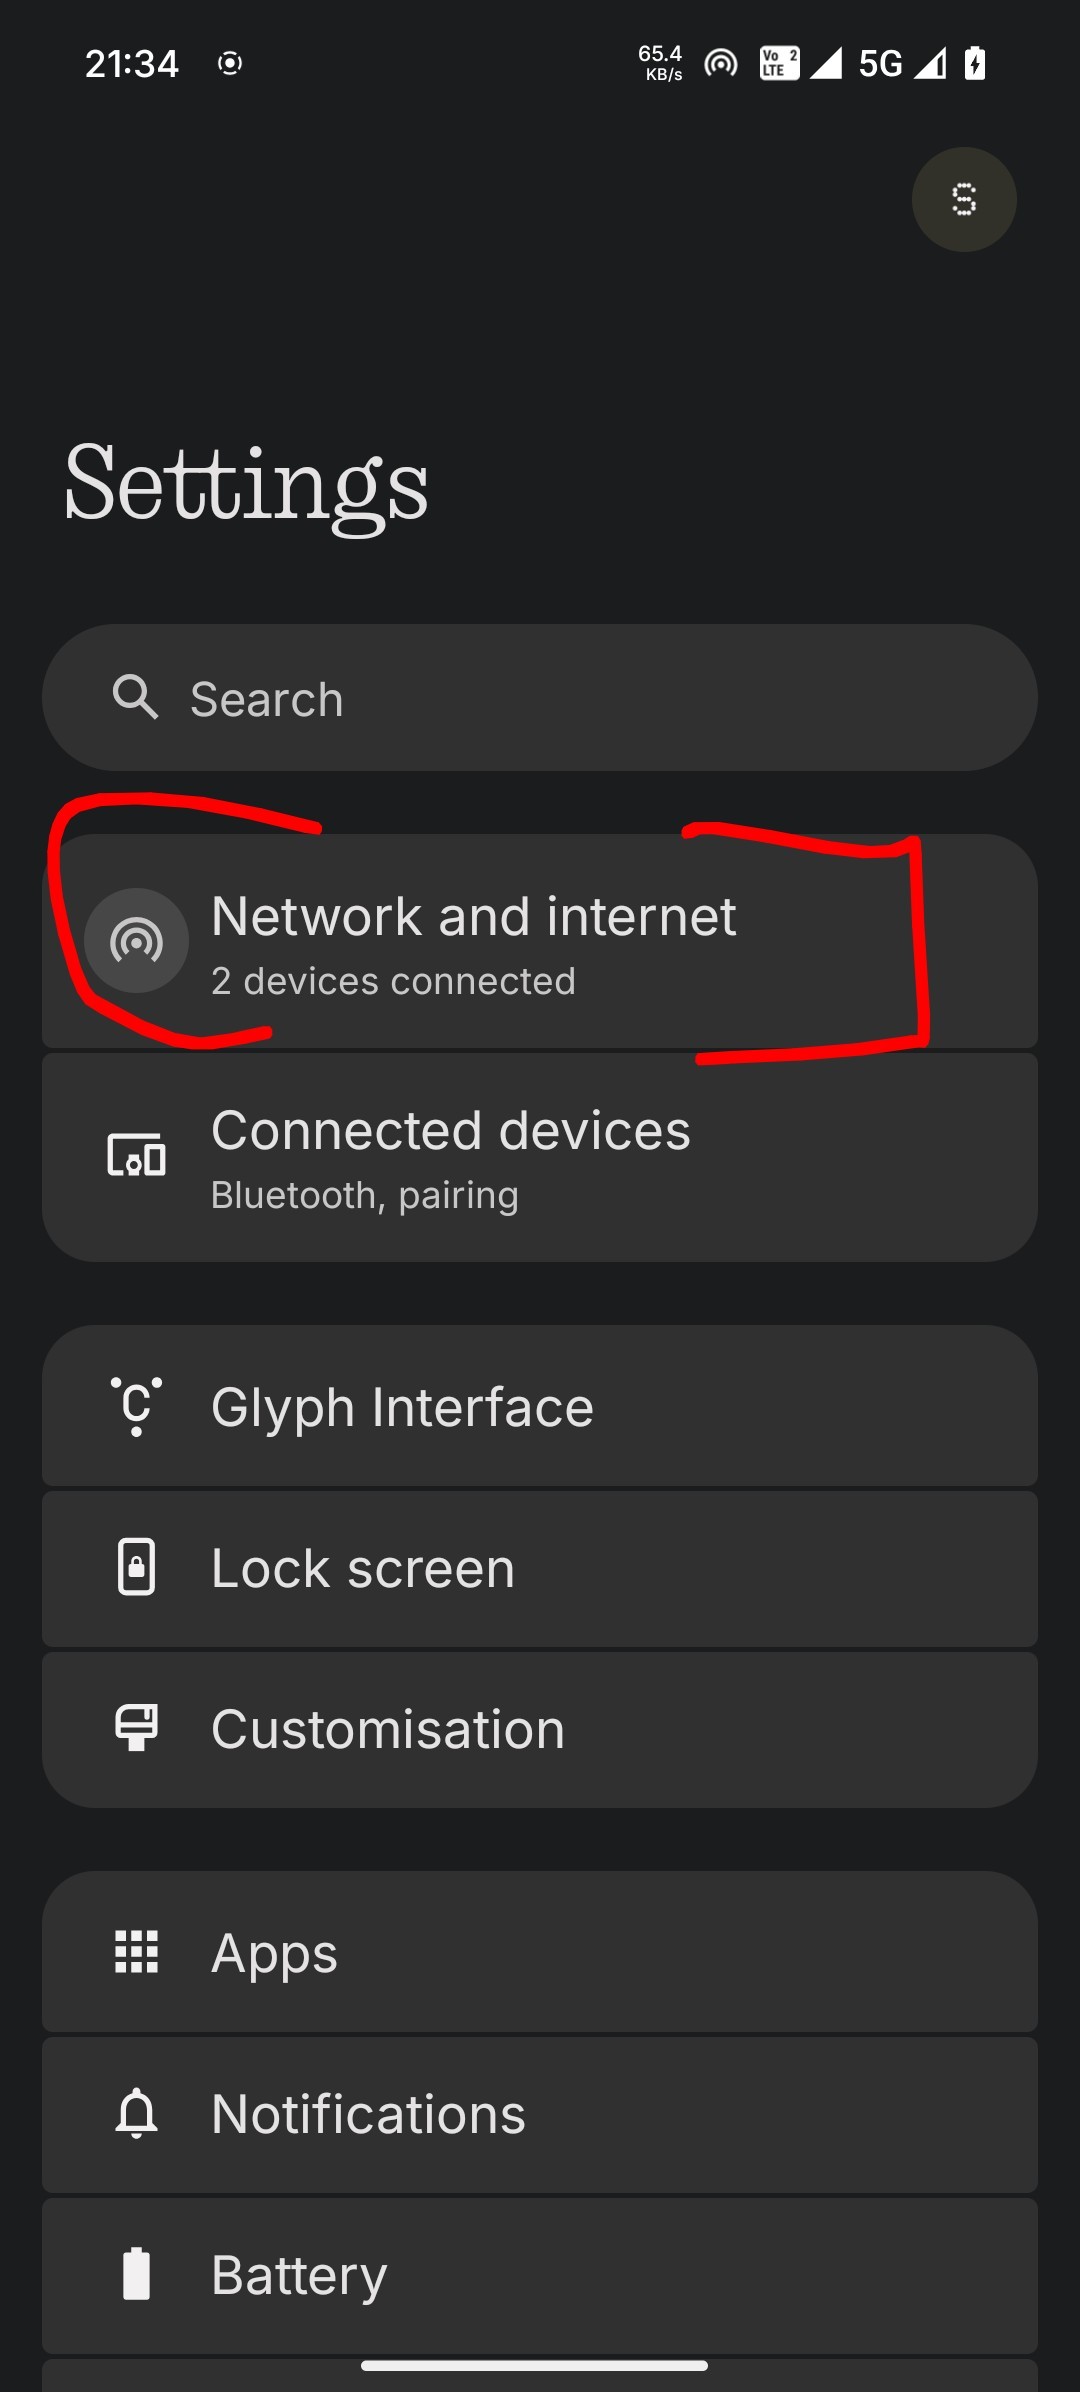Tap the Apps grid icon
Viewport: 1080px width, 2392px height.
point(136,1952)
